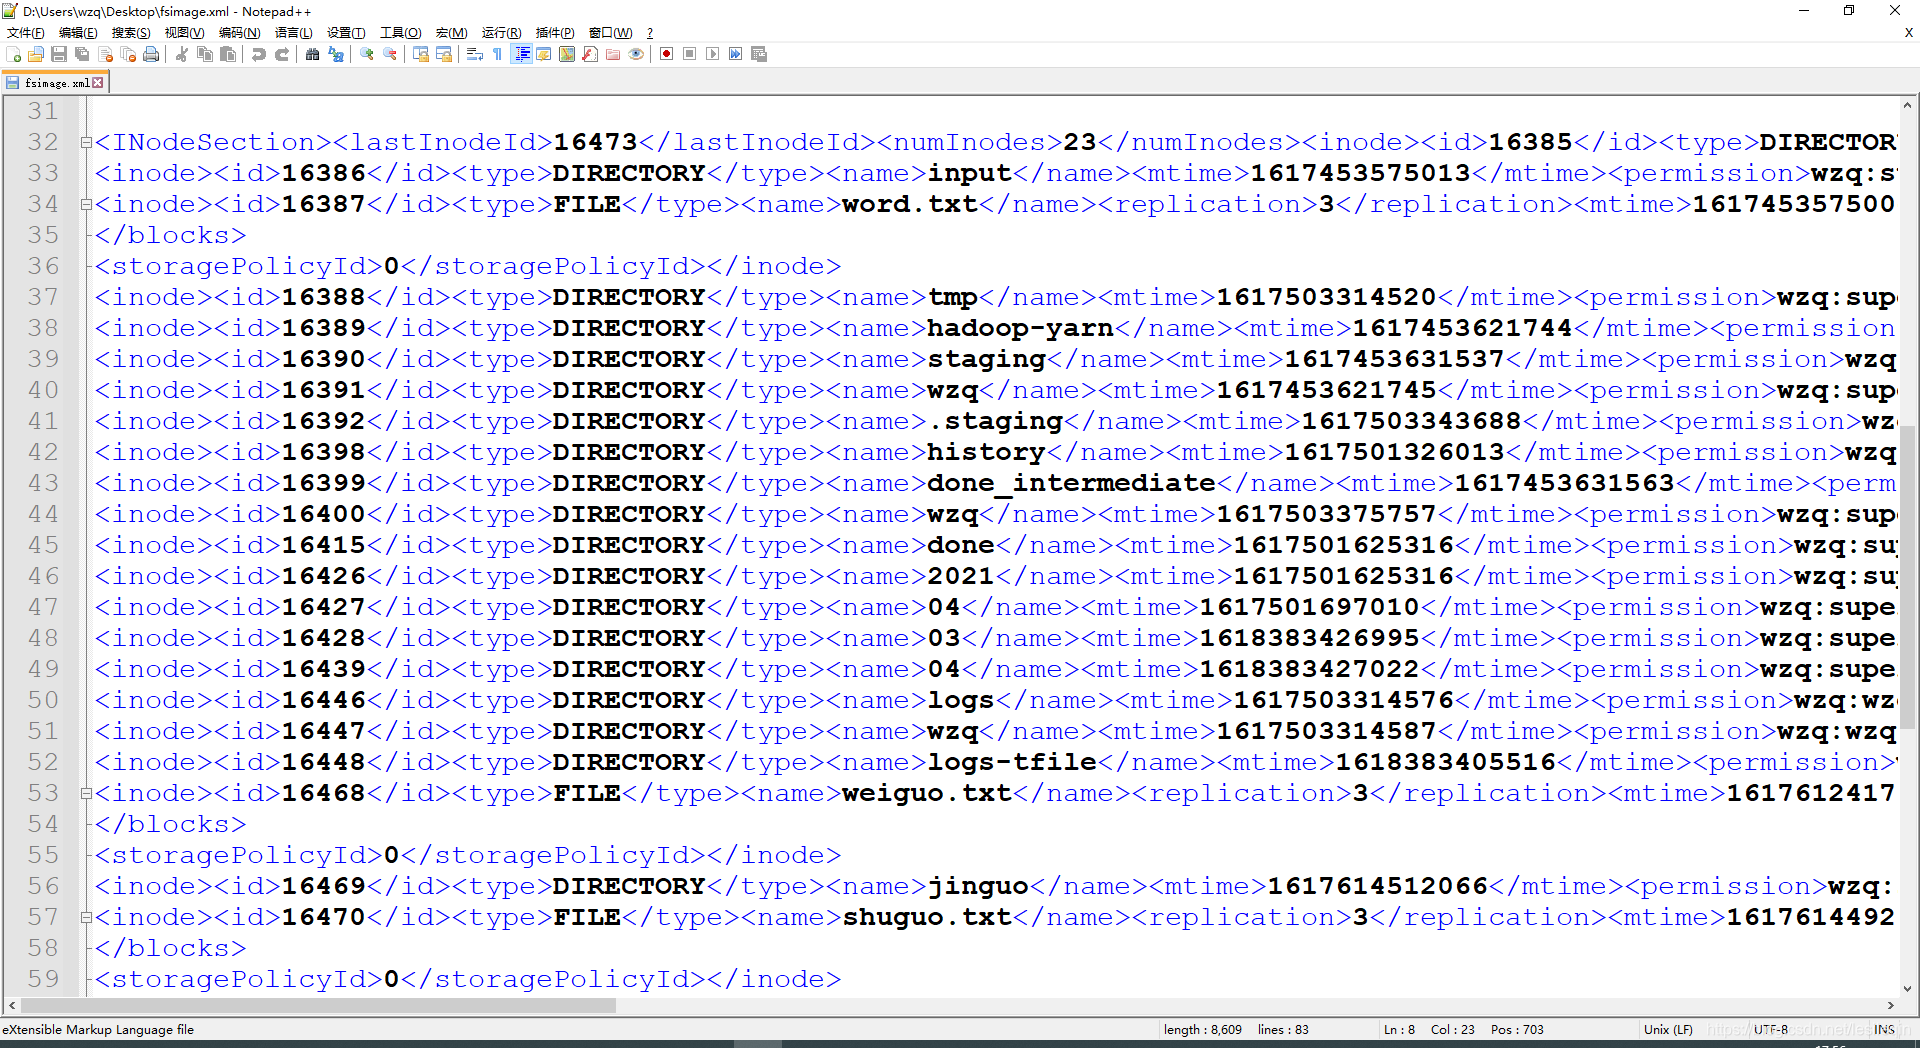The image size is (1920, 1048).
Task: Run macro multiple times
Action: point(736,54)
